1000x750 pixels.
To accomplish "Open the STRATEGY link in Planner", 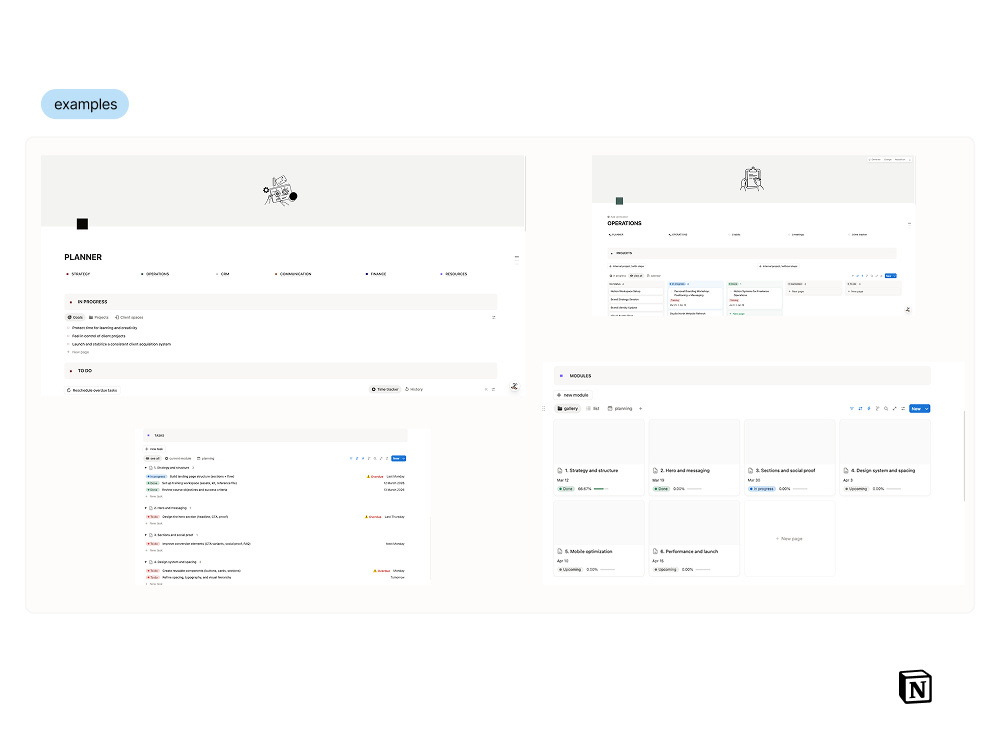I will [x=78, y=274].
